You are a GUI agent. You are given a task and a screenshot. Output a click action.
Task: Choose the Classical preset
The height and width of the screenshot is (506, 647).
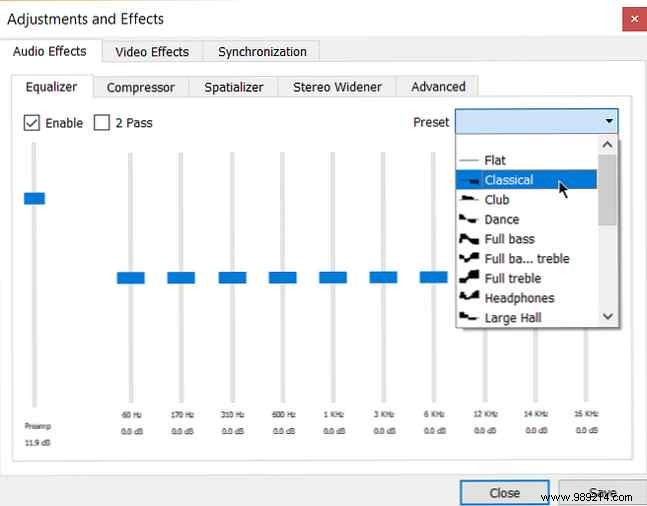[x=527, y=180]
